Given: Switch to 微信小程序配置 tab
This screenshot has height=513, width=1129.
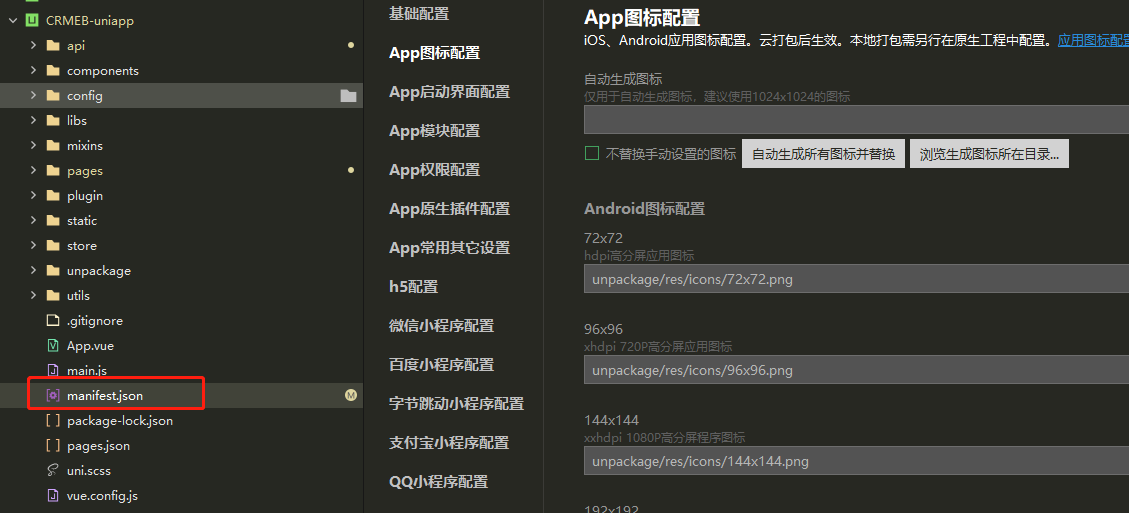Looking at the screenshot, I should 441,326.
